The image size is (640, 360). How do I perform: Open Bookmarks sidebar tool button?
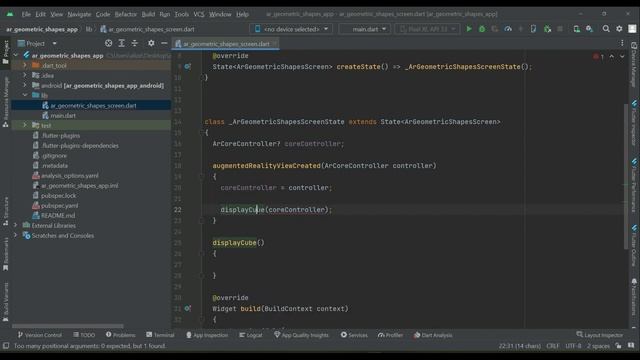[5, 254]
